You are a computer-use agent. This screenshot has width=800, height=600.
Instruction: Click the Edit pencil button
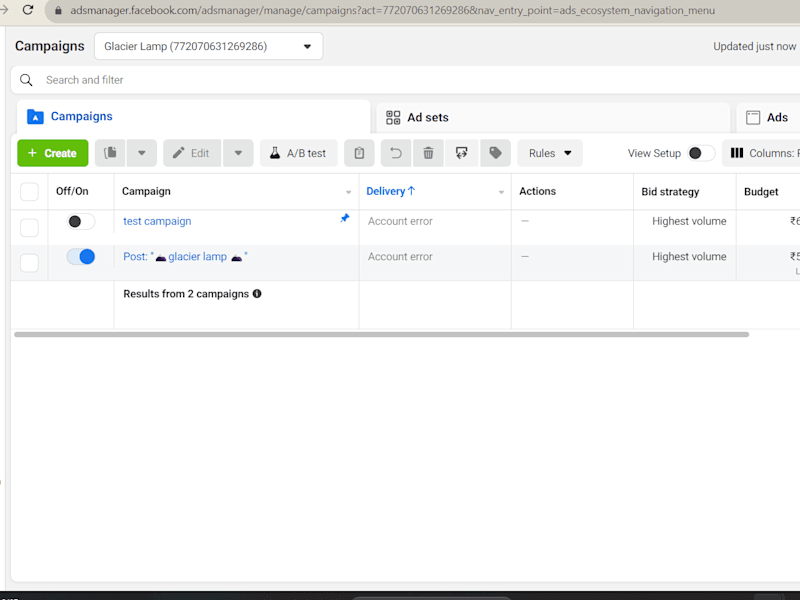(192, 153)
